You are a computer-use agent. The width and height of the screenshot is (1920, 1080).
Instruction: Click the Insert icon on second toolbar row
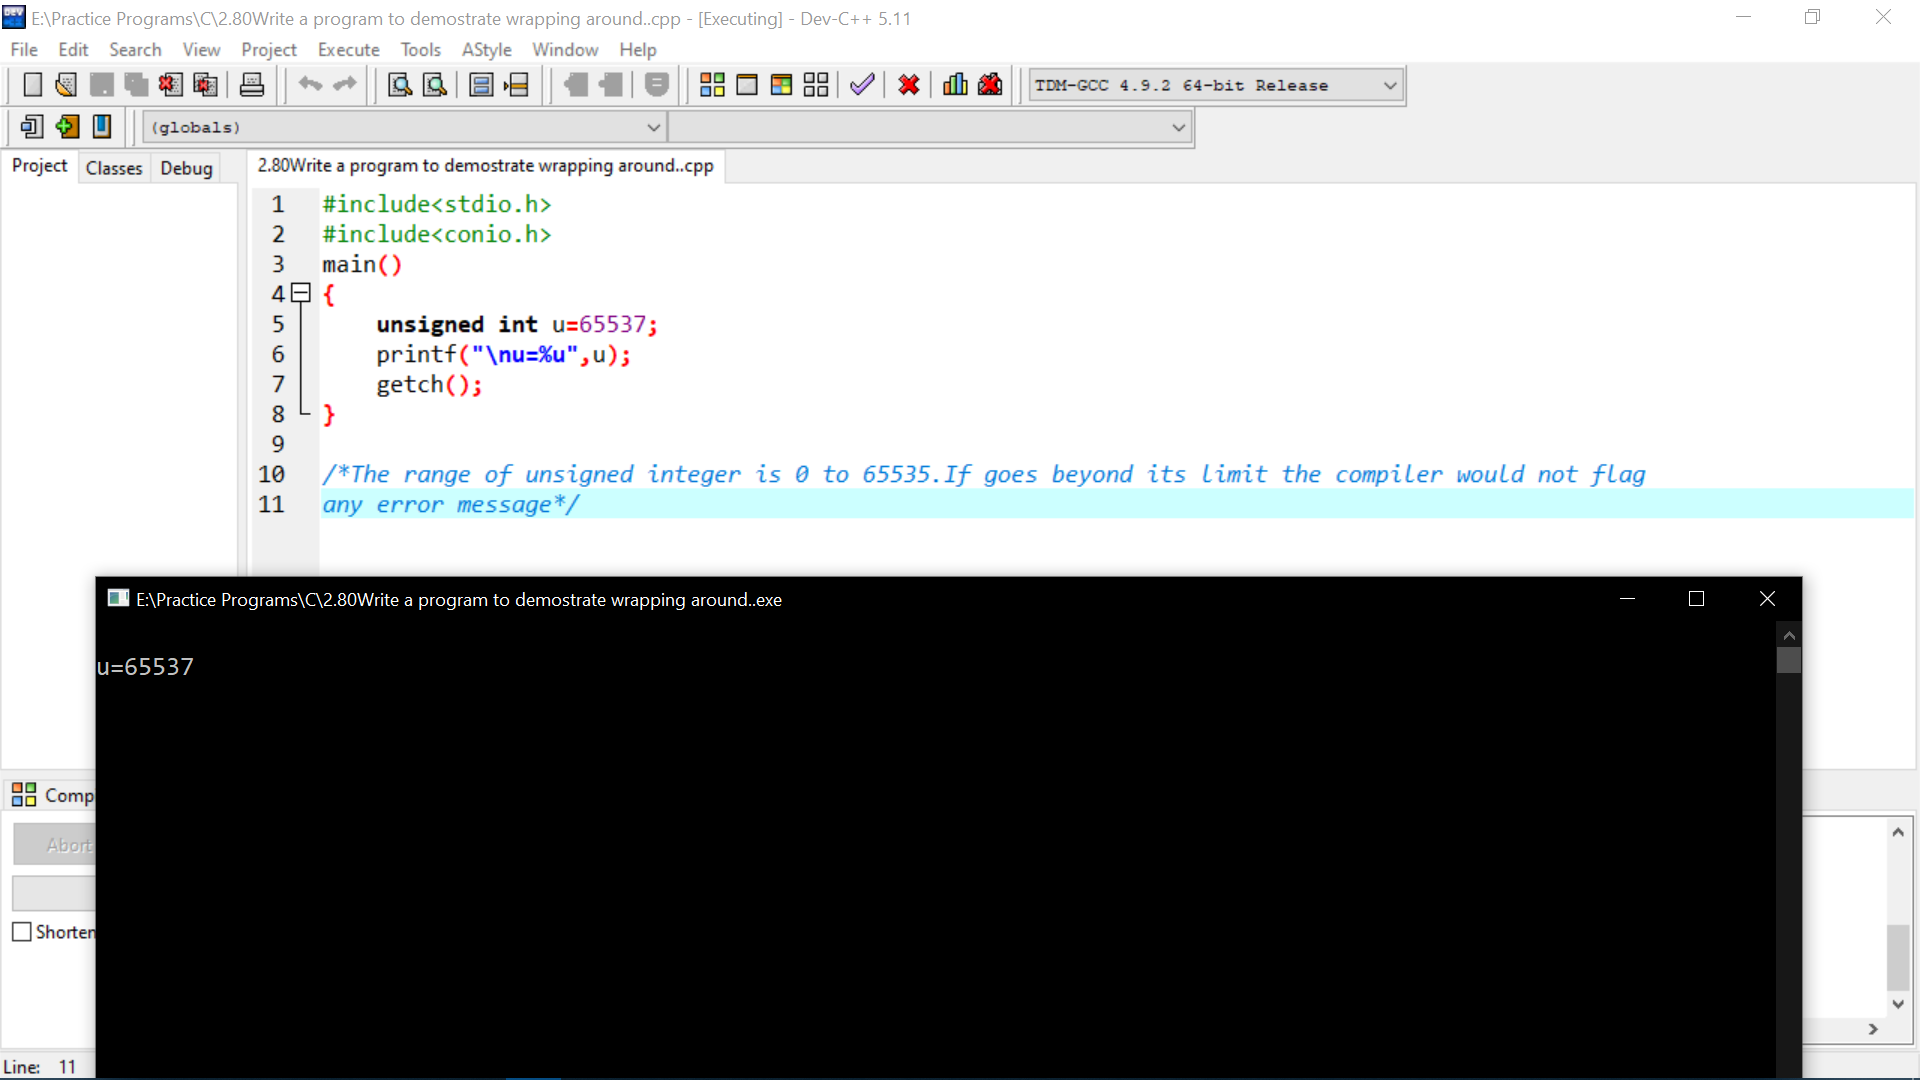(x=32, y=127)
